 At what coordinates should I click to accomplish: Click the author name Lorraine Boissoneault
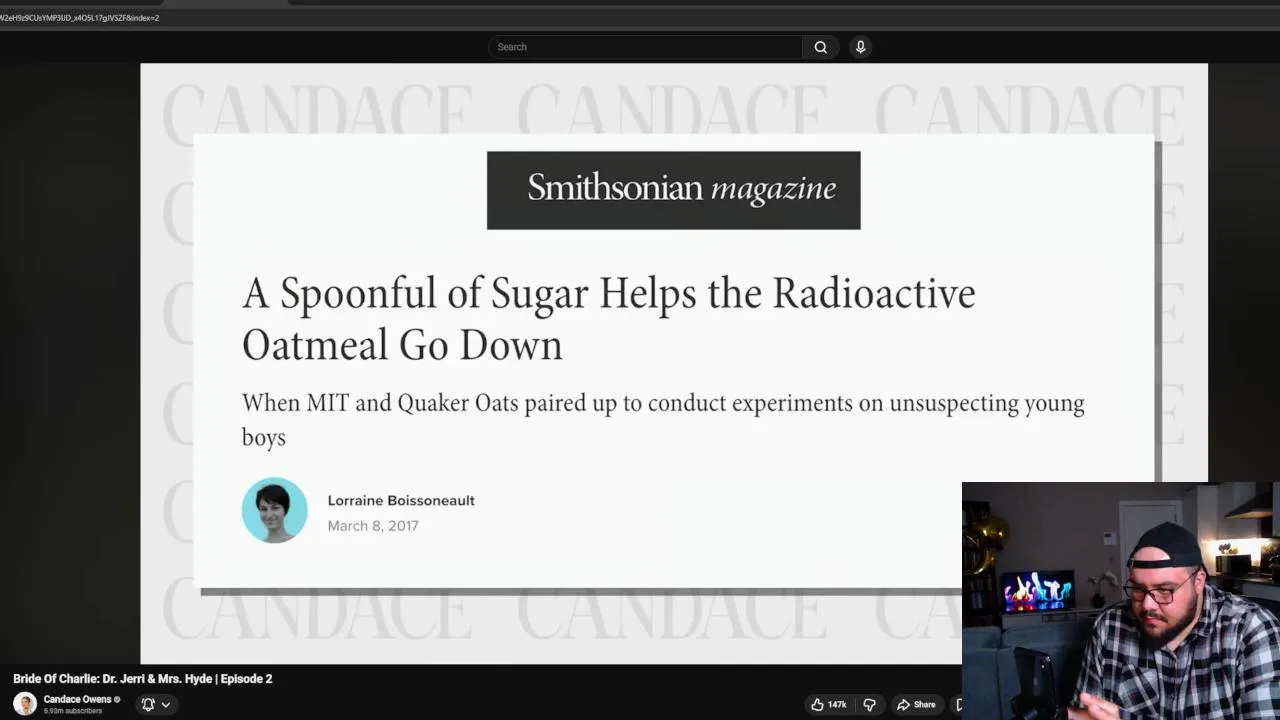(x=401, y=500)
